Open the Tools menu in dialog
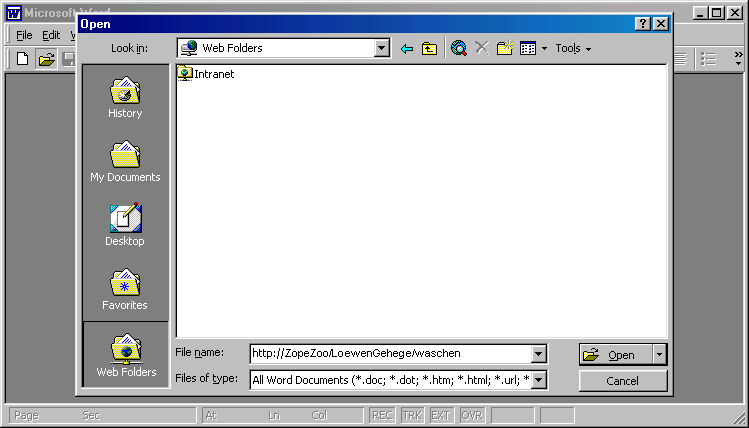 [x=573, y=48]
